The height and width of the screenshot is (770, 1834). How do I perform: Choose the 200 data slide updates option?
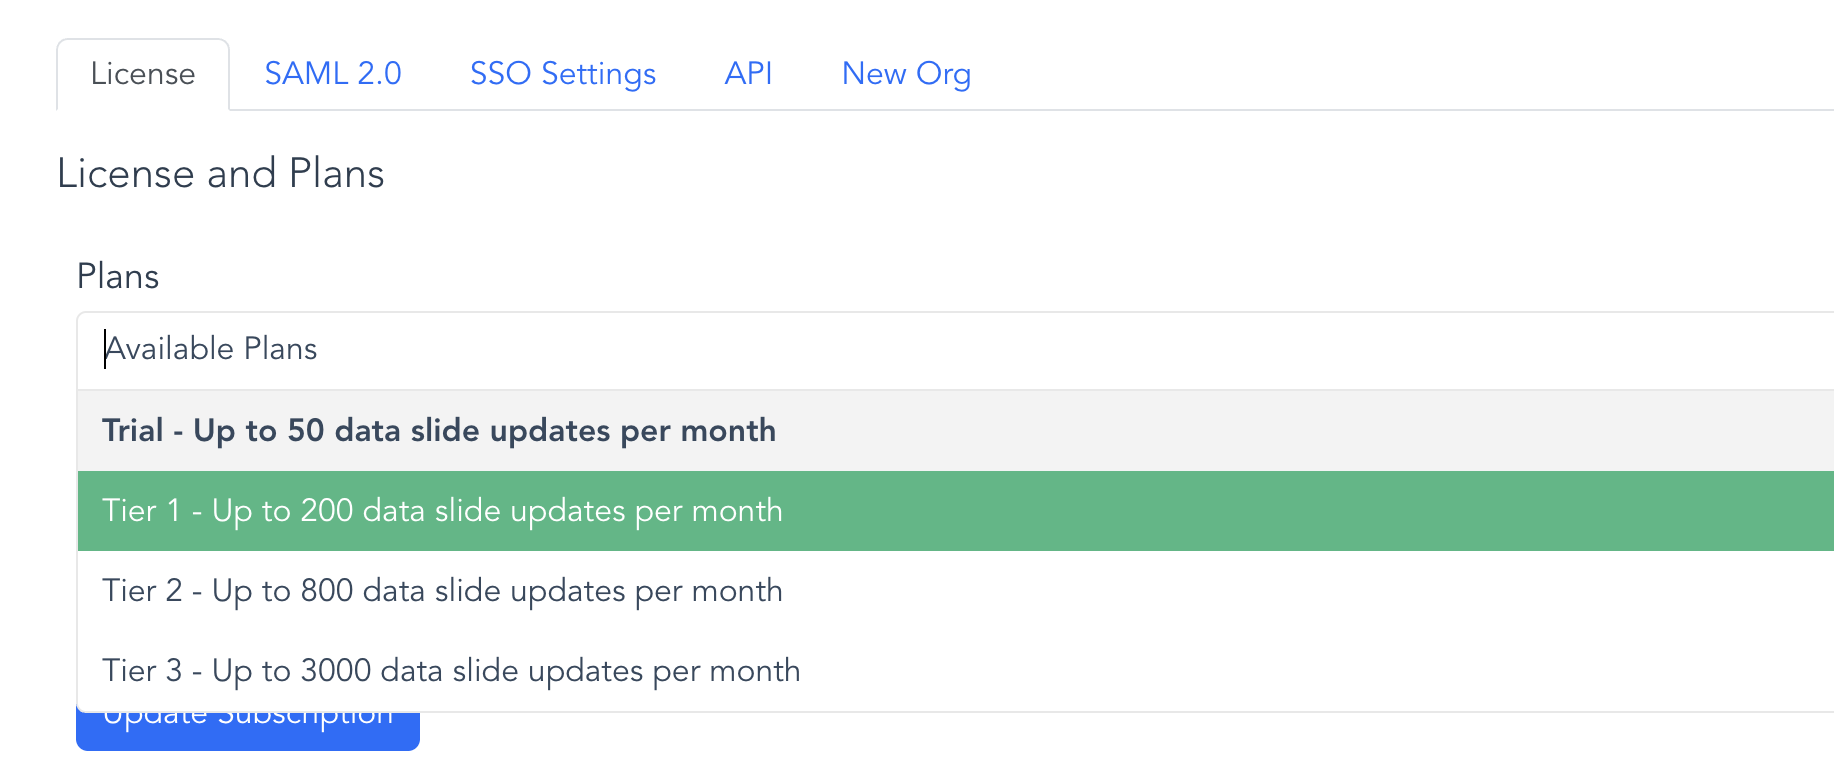955,511
